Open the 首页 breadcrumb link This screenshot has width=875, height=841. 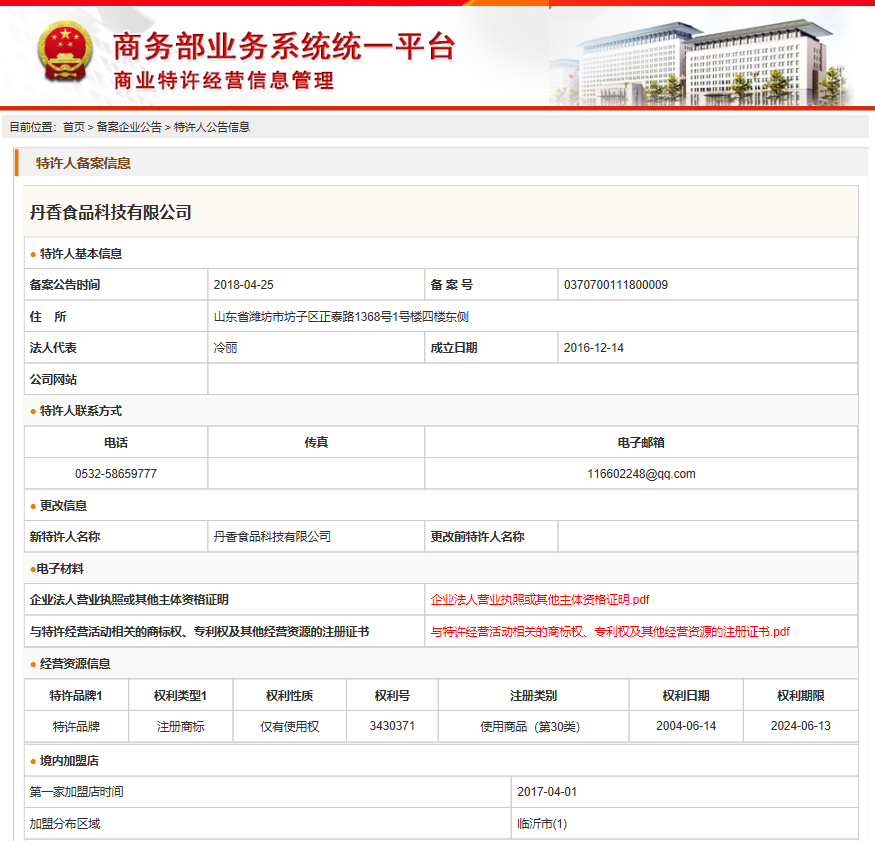[74, 127]
